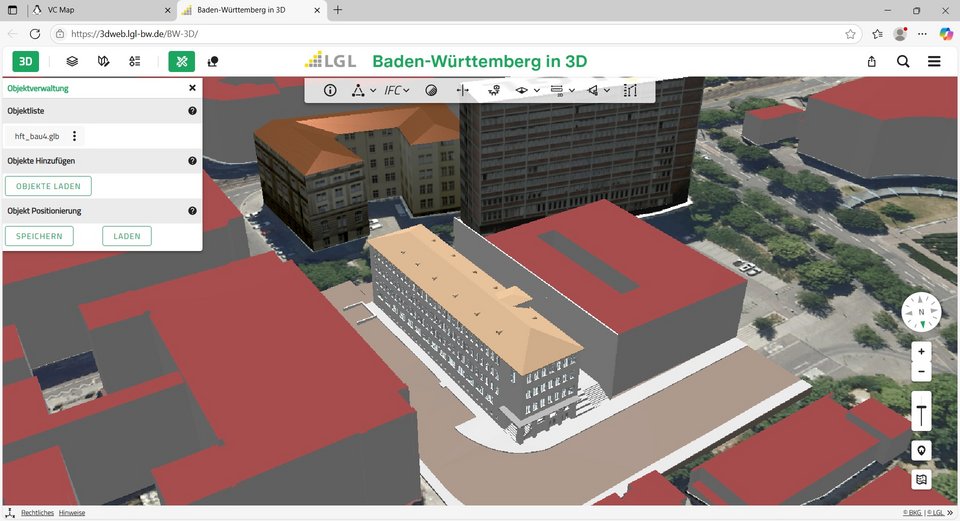
Task: Activate the info tool in map toolbar
Action: [x=330, y=91]
